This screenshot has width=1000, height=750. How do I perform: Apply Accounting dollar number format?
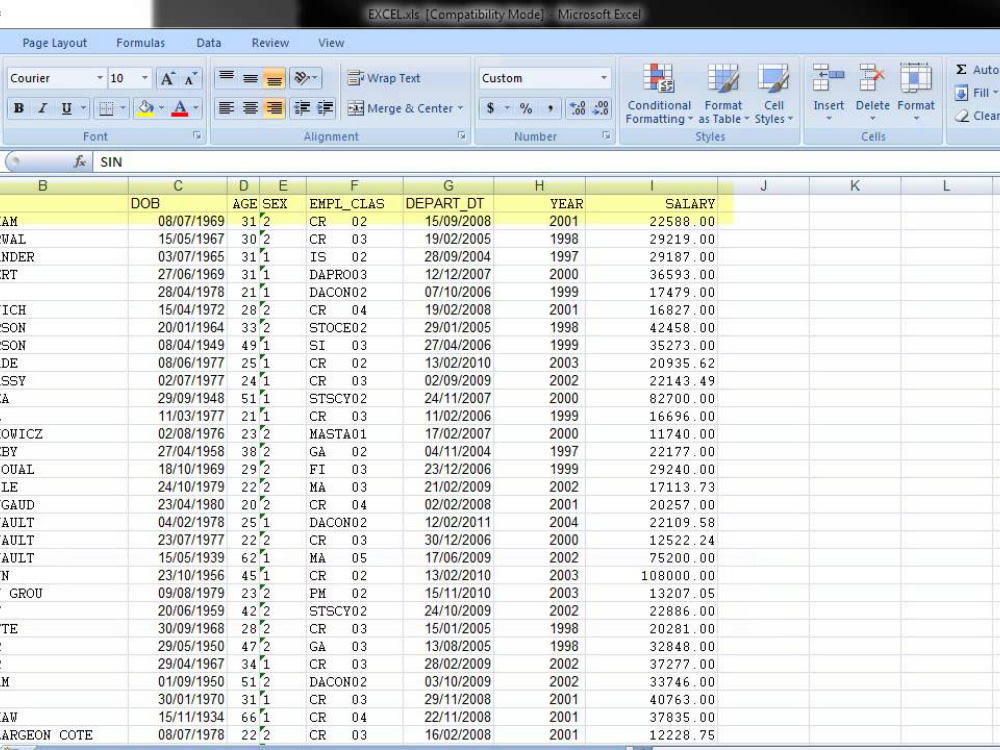pos(490,108)
